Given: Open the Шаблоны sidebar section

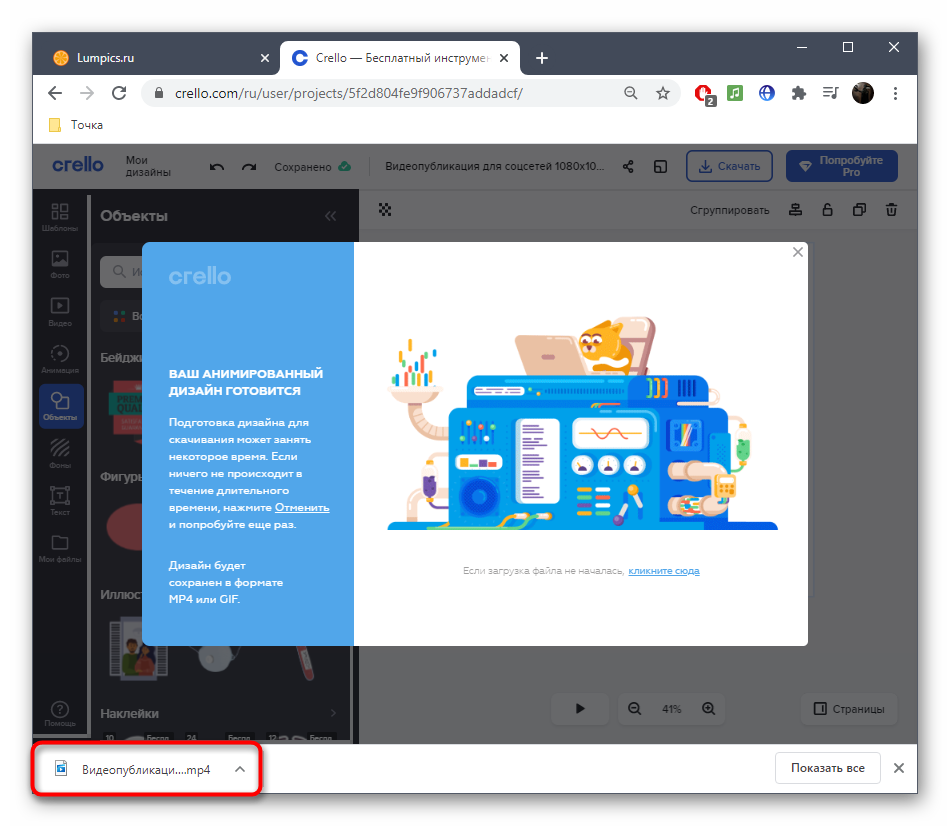Looking at the screenshot, I should 60,217.
